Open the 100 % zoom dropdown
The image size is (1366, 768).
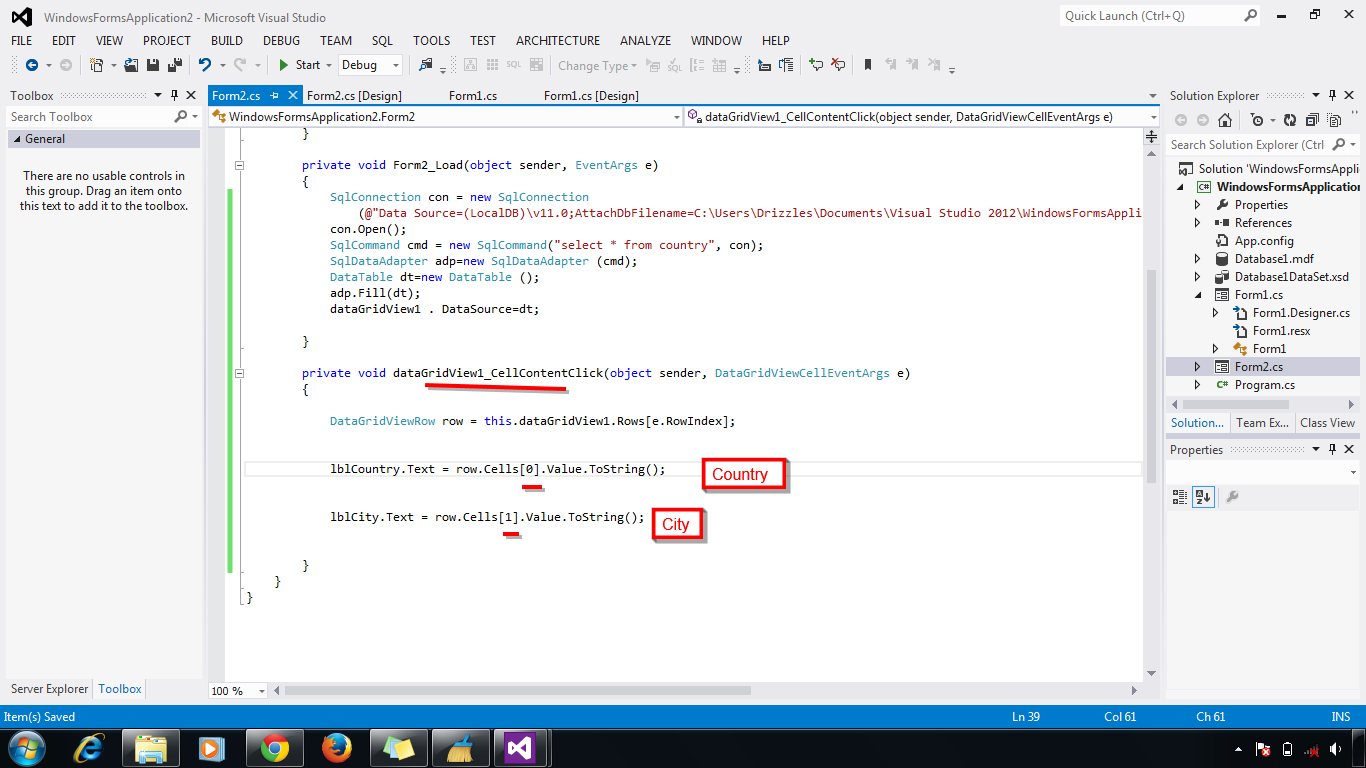coord(262,691)
